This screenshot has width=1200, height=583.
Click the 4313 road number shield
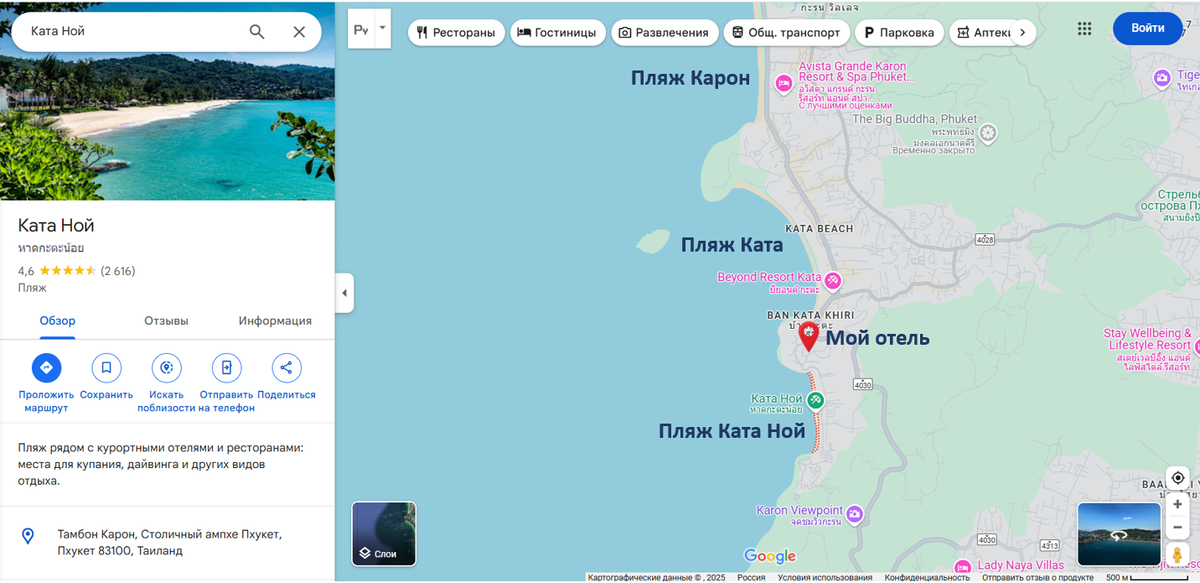coord(1048,545)
